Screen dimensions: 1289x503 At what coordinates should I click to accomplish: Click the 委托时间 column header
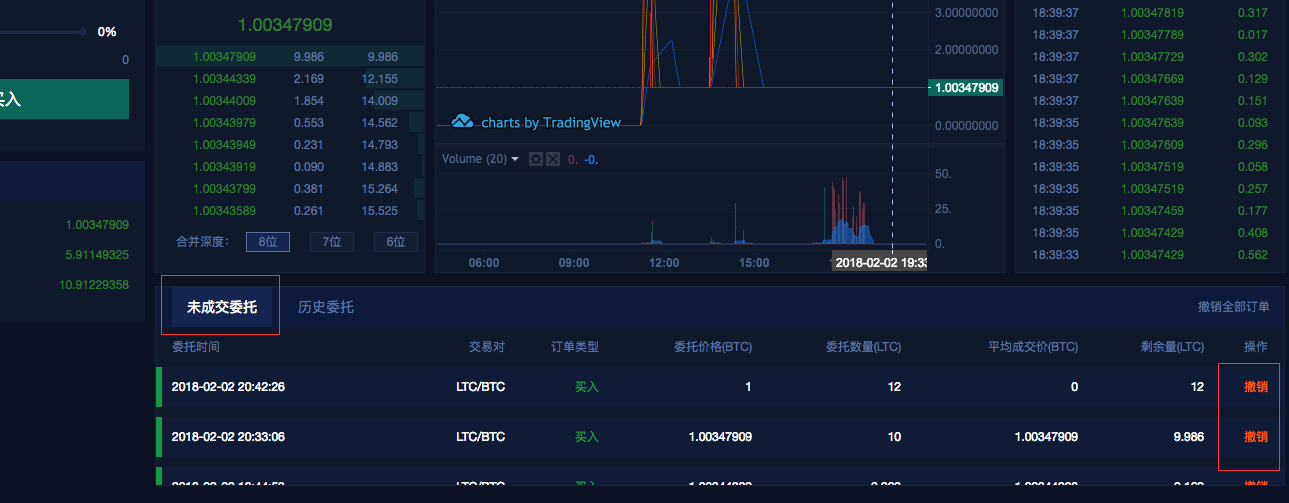pyautogui.click(x=196, y=347)
